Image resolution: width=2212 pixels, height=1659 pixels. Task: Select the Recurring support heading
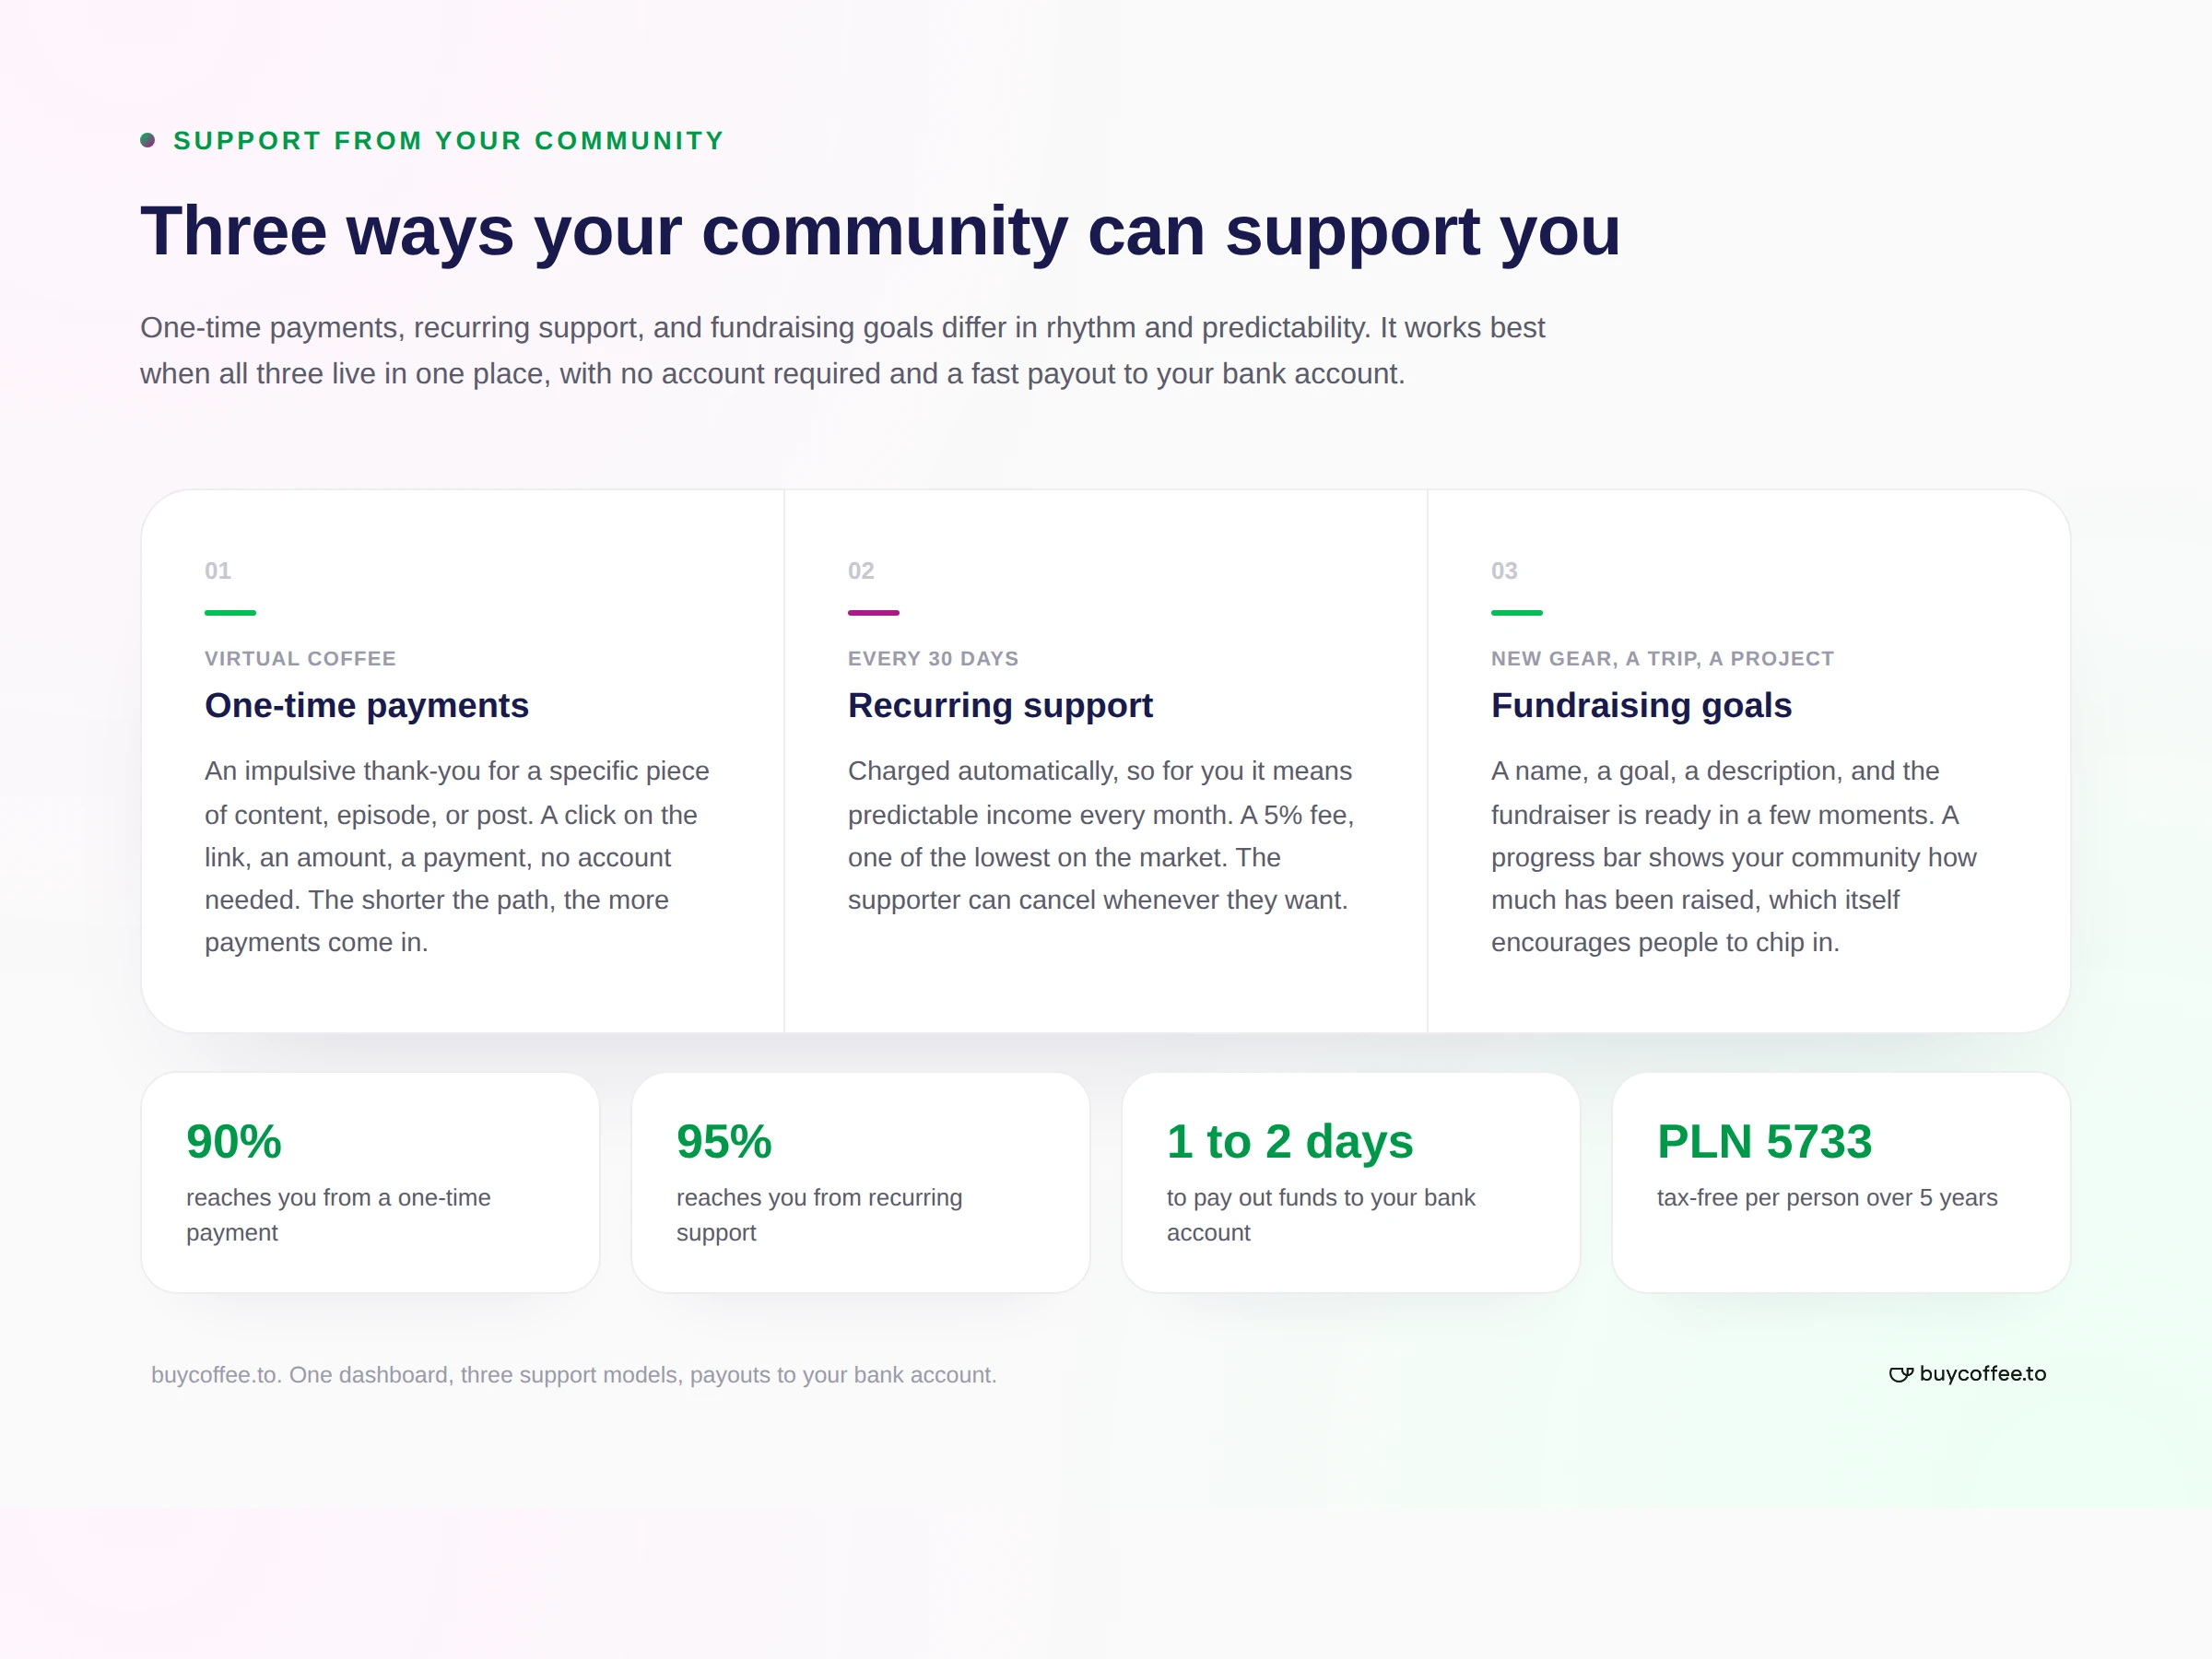tap(1000, 705)
